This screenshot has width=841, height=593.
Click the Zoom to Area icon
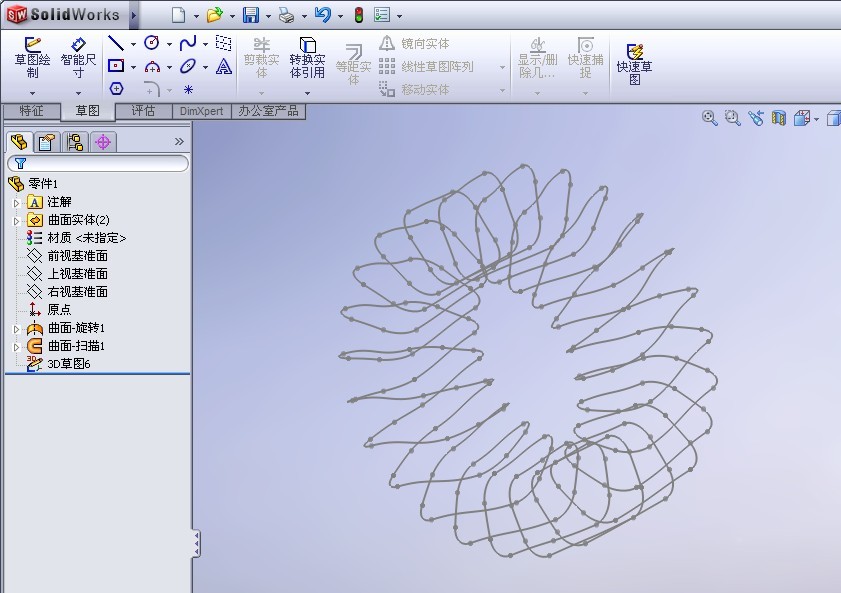[732, 118]
